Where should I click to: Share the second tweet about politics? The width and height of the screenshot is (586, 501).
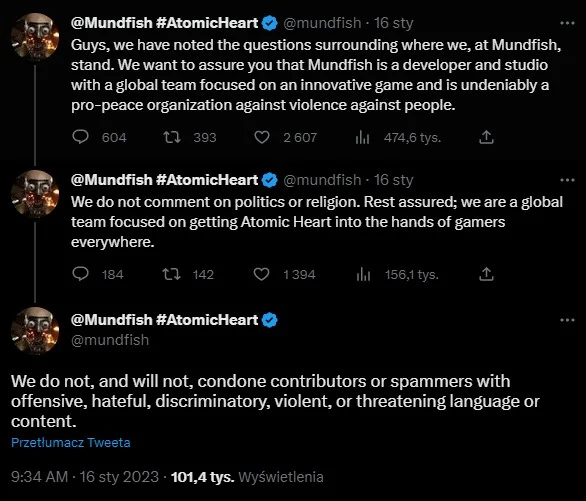click(486, 274)
